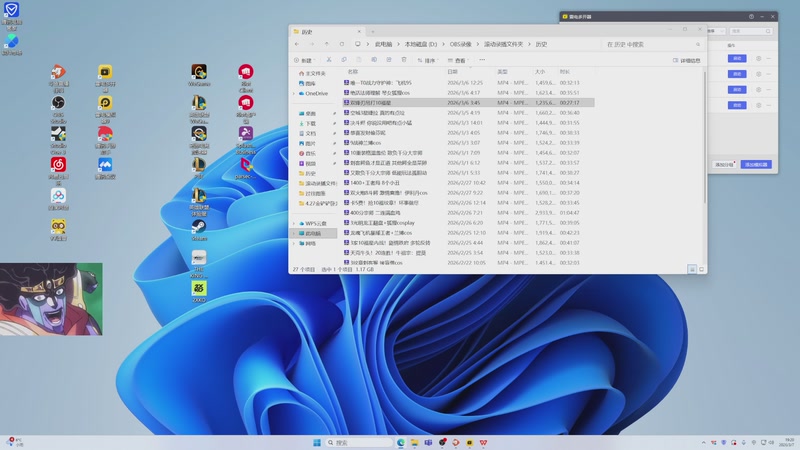Expand the WPS云盘 tree node
Screen dimensions: 800x450
point(293,223)
